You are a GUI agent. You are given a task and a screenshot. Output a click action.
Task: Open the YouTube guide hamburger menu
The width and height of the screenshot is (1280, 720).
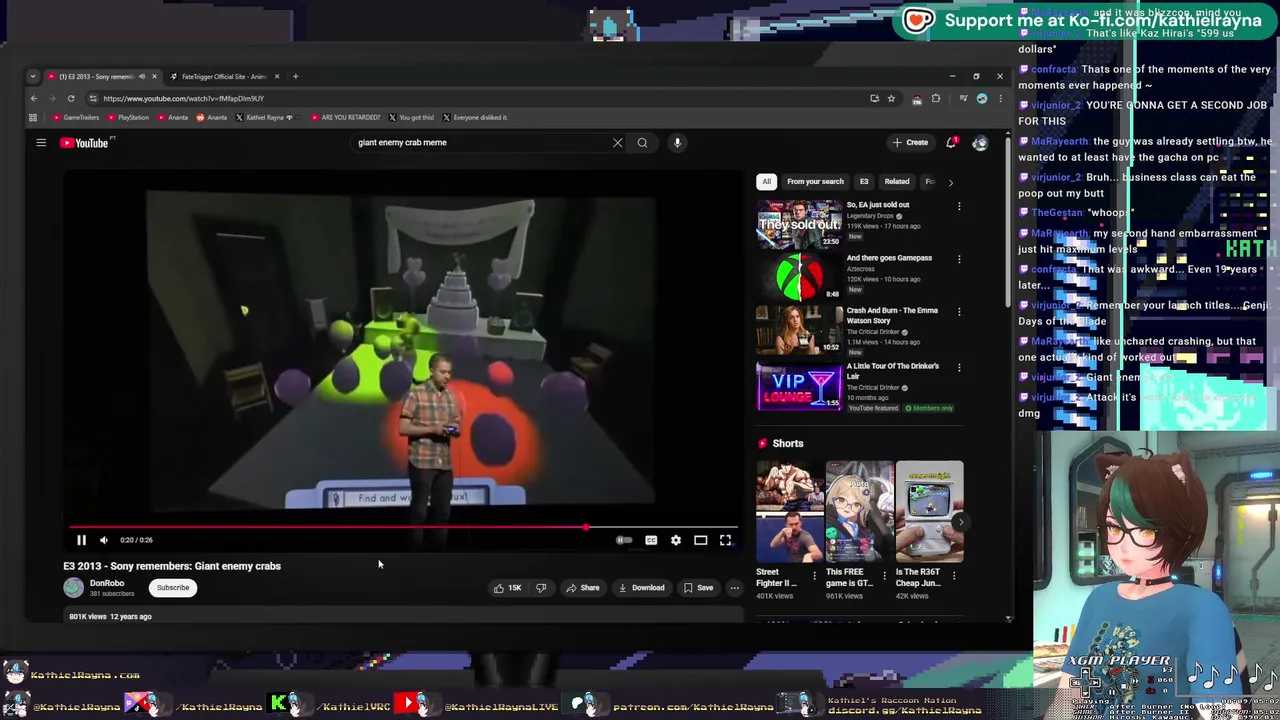click(41, 143)
